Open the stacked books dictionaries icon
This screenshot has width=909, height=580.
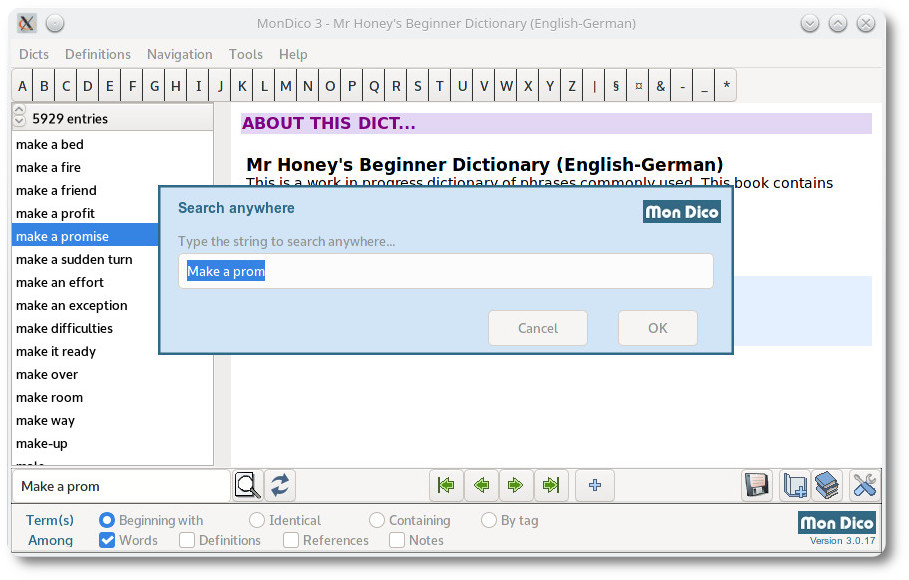[x=827, y=485]
